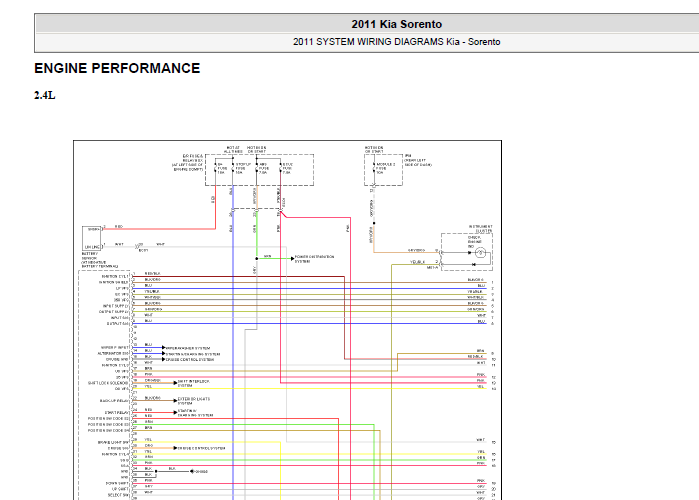Image resolution: width=699 pixels, height=500 pixels.
Task: Click the "IPM (REAR LEFT SIDE OF DASH)" label
Action: (x=418, y=160)
